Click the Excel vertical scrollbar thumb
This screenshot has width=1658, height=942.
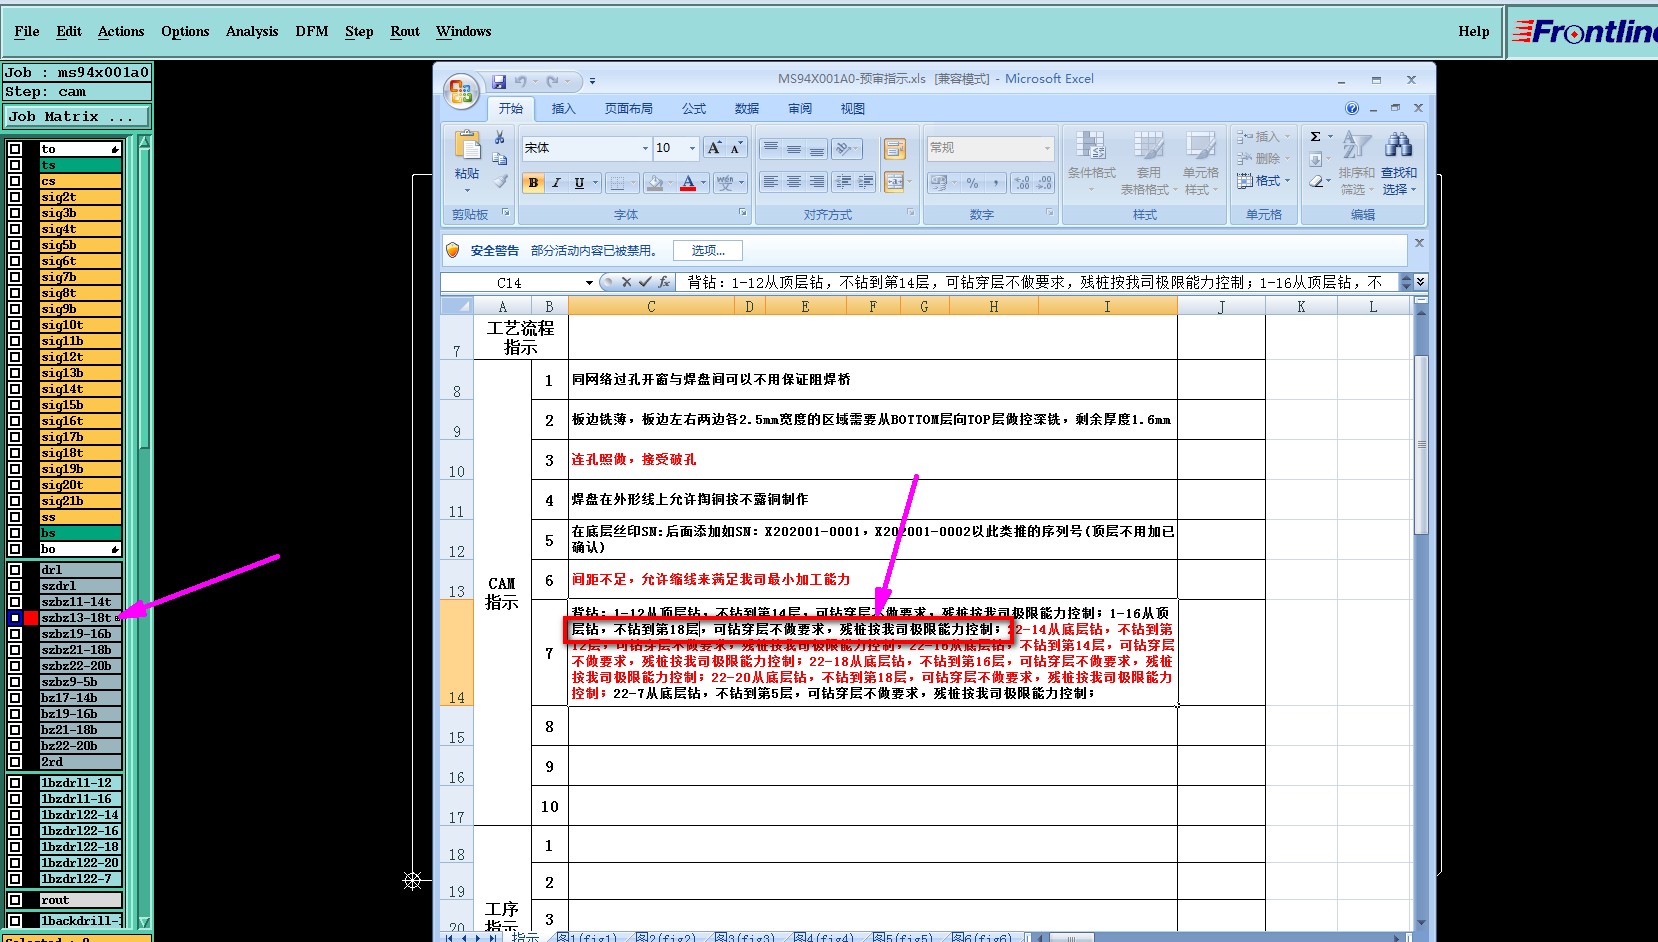click(x=1421, y=445)
